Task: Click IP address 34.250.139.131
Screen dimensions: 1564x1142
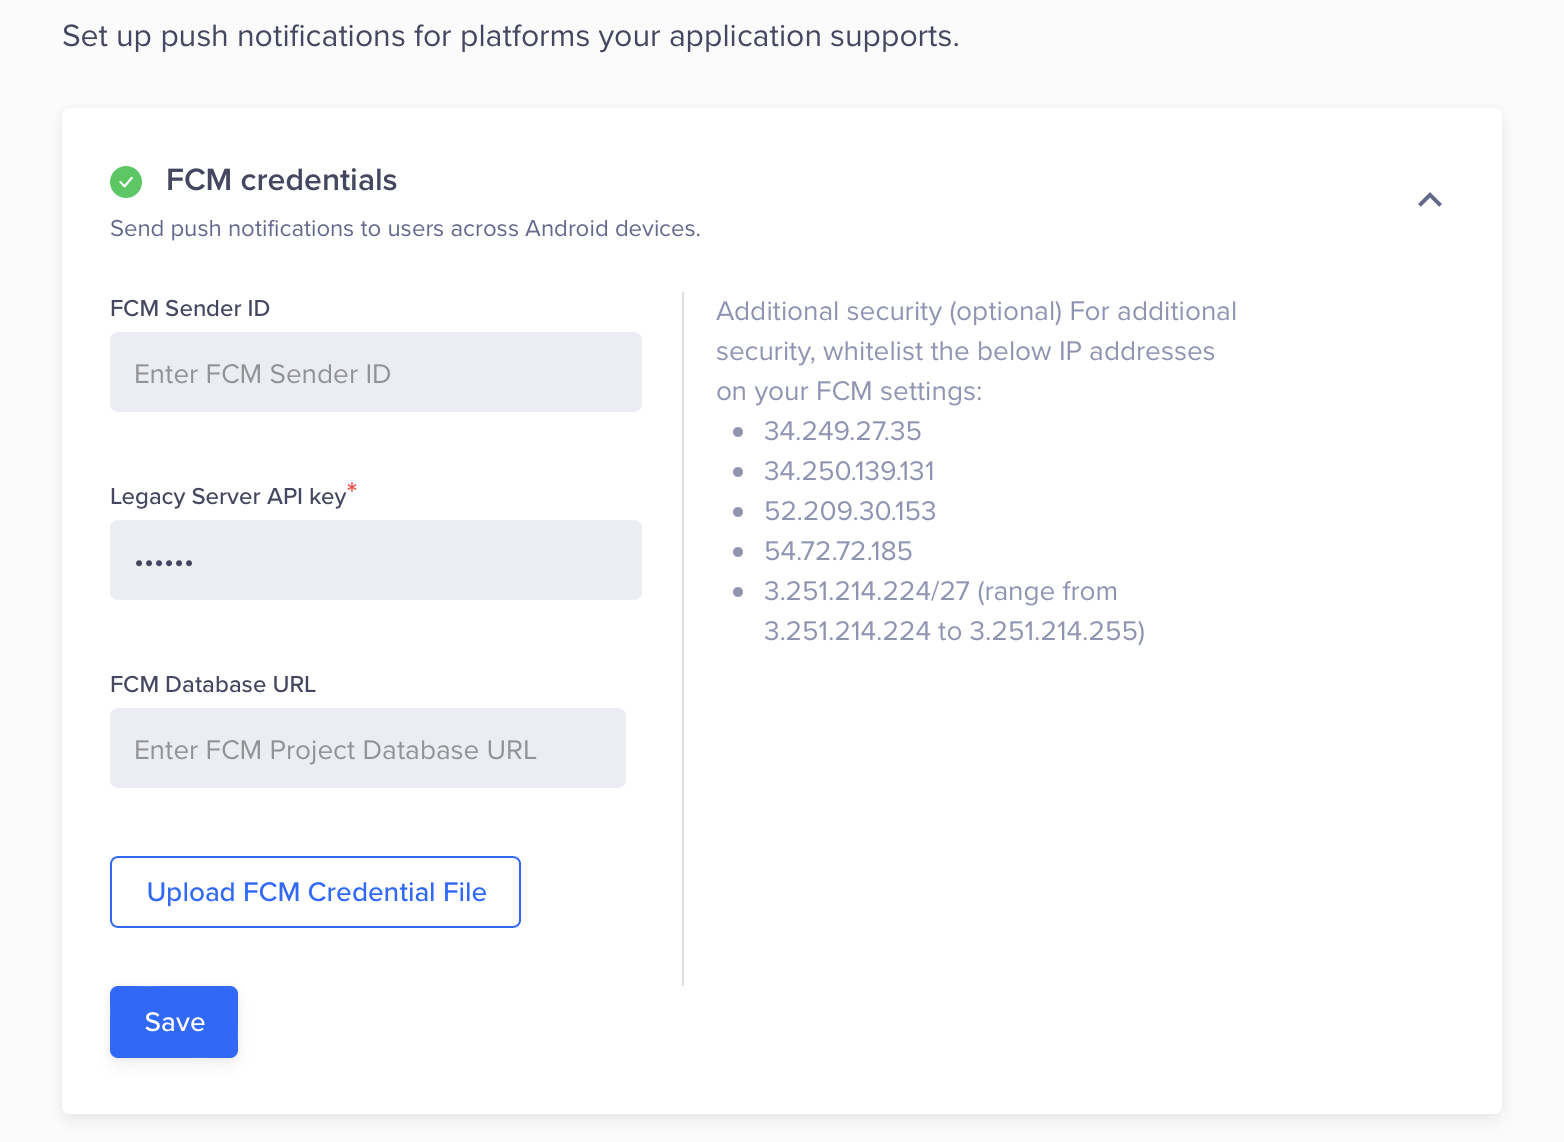Action: click(849, 471)
